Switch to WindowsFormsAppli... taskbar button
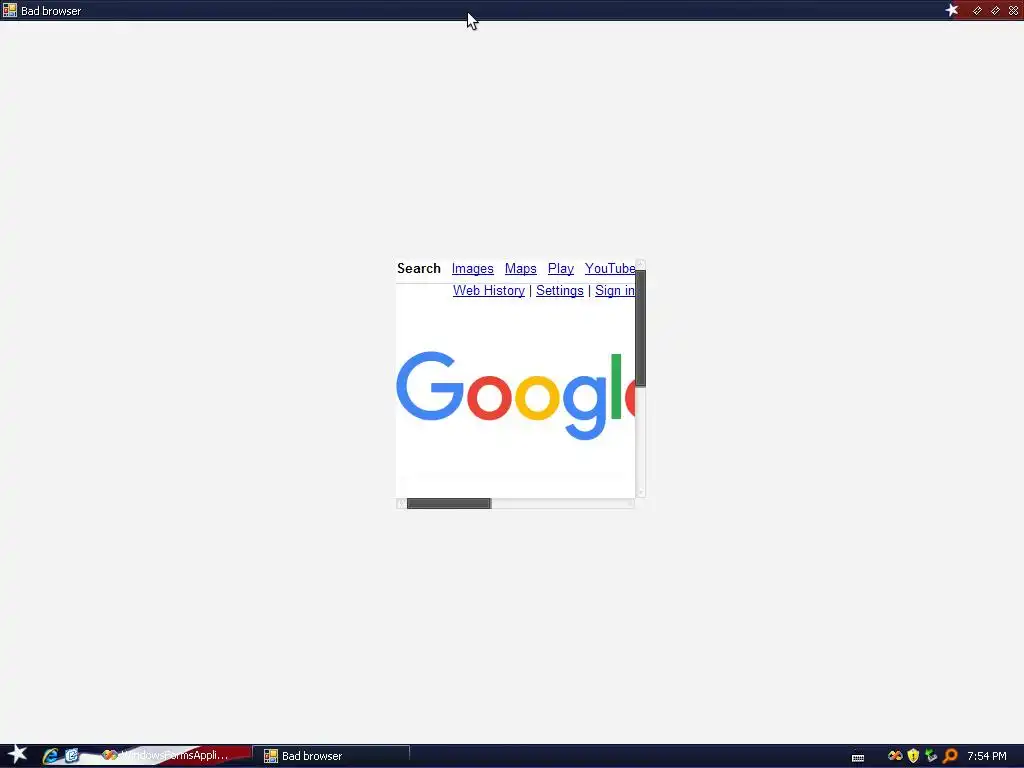This screenshot has width=1024, height=768. [x=174, y=756]
